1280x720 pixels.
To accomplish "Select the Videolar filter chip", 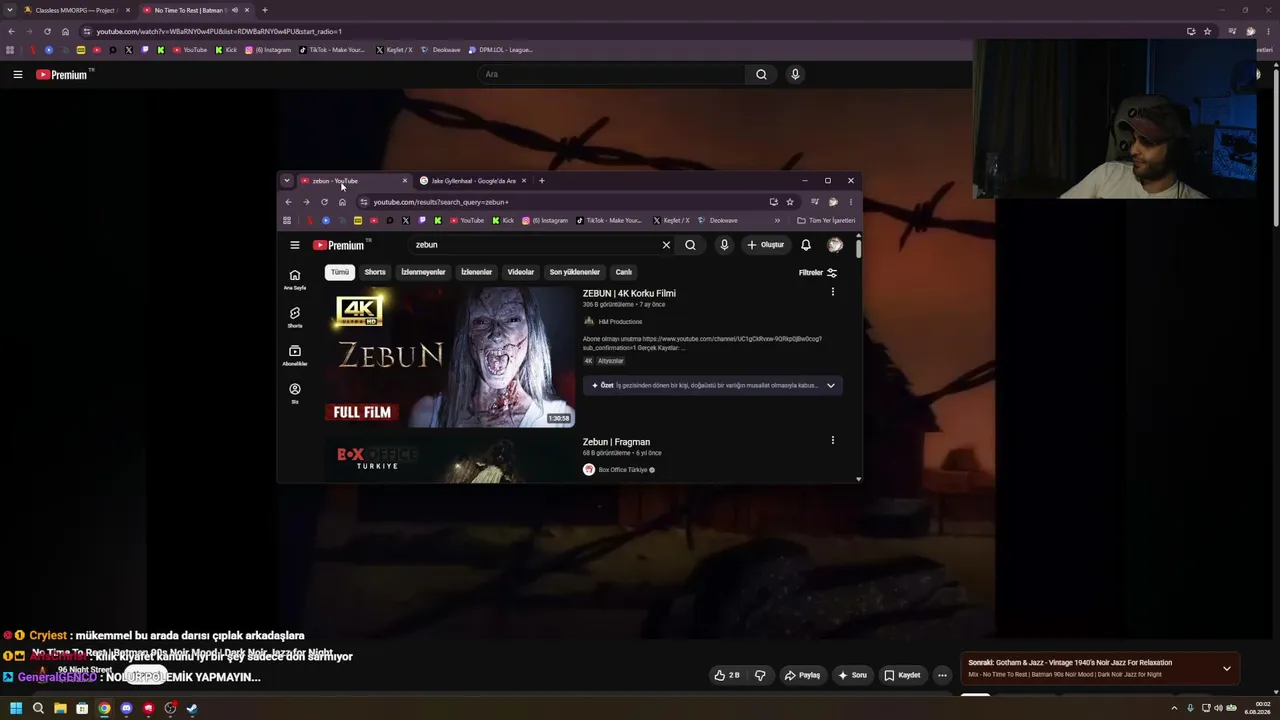I will pyautogui.click(x=520, y=272).
